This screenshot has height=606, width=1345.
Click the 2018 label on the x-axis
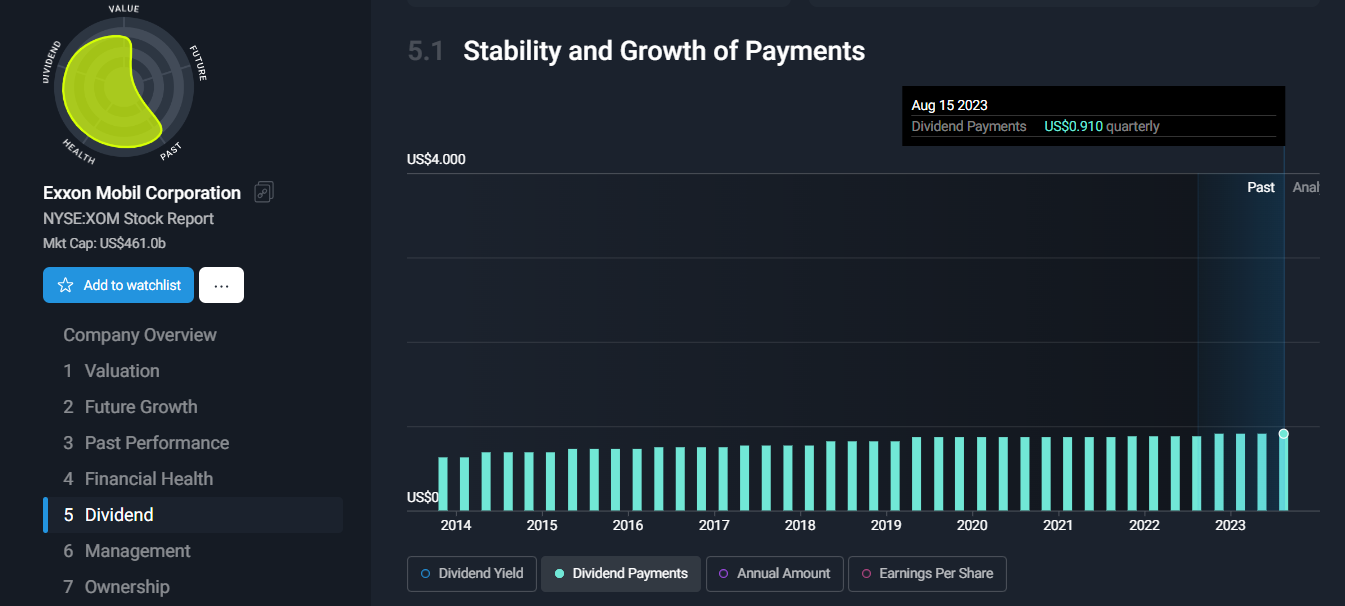click(800, 525)
